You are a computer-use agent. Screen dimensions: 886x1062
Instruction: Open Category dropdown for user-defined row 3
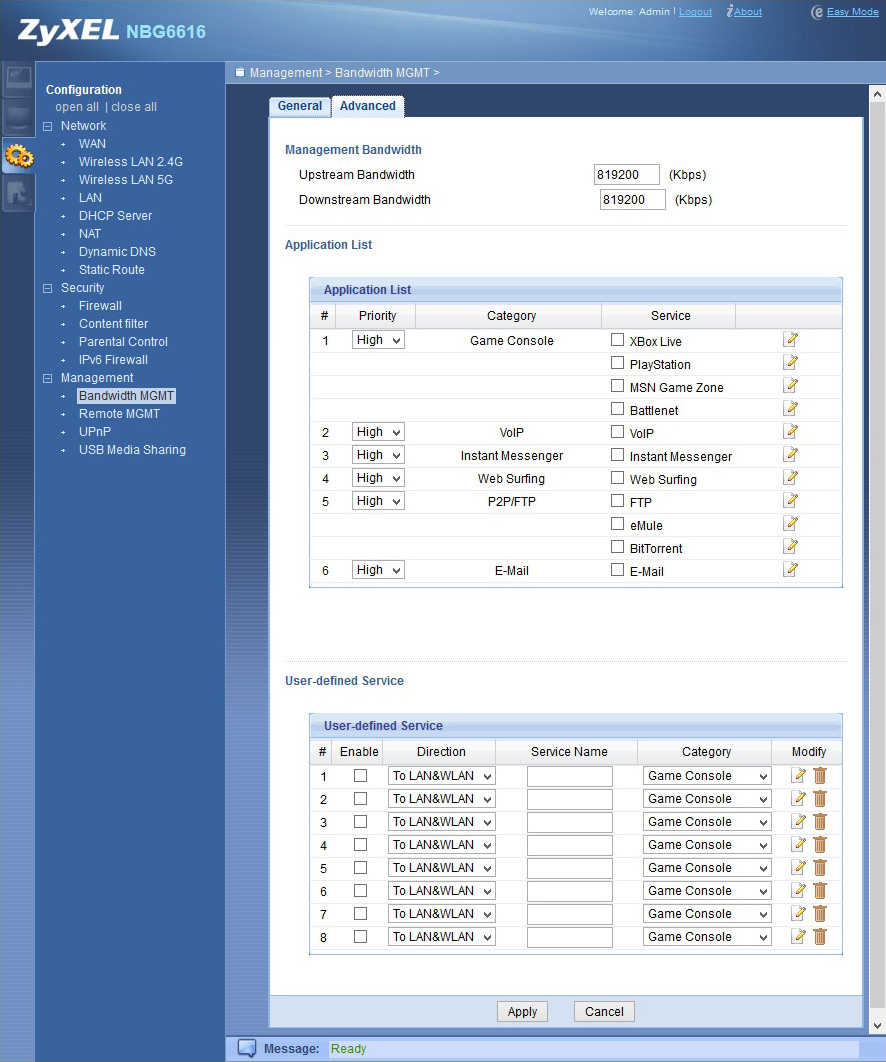pos(707,822)
